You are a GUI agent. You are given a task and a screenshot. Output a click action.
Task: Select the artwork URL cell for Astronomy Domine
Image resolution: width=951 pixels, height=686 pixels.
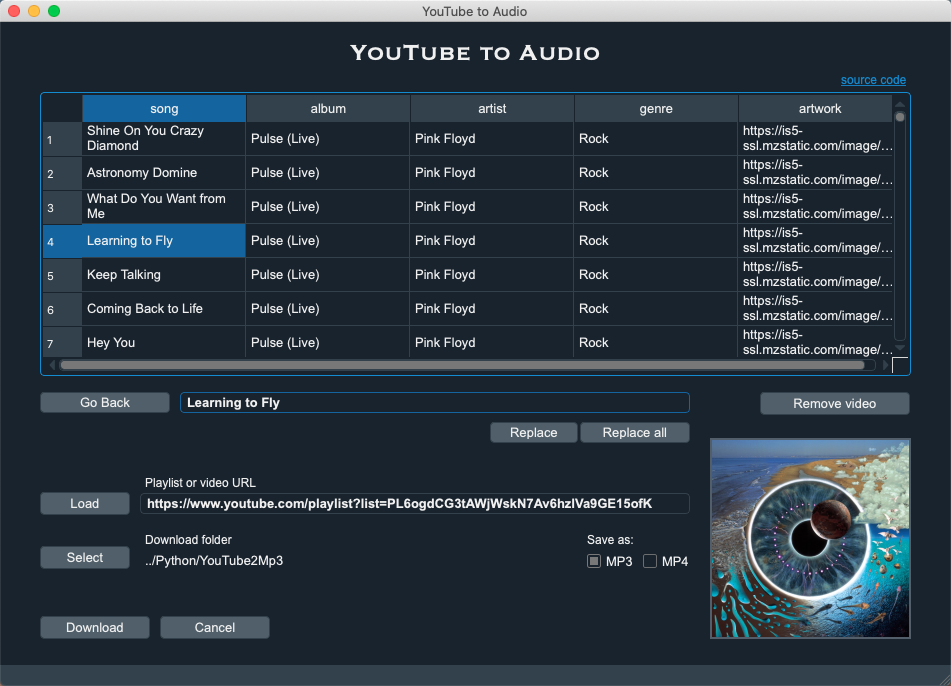(x=816, y=173)
